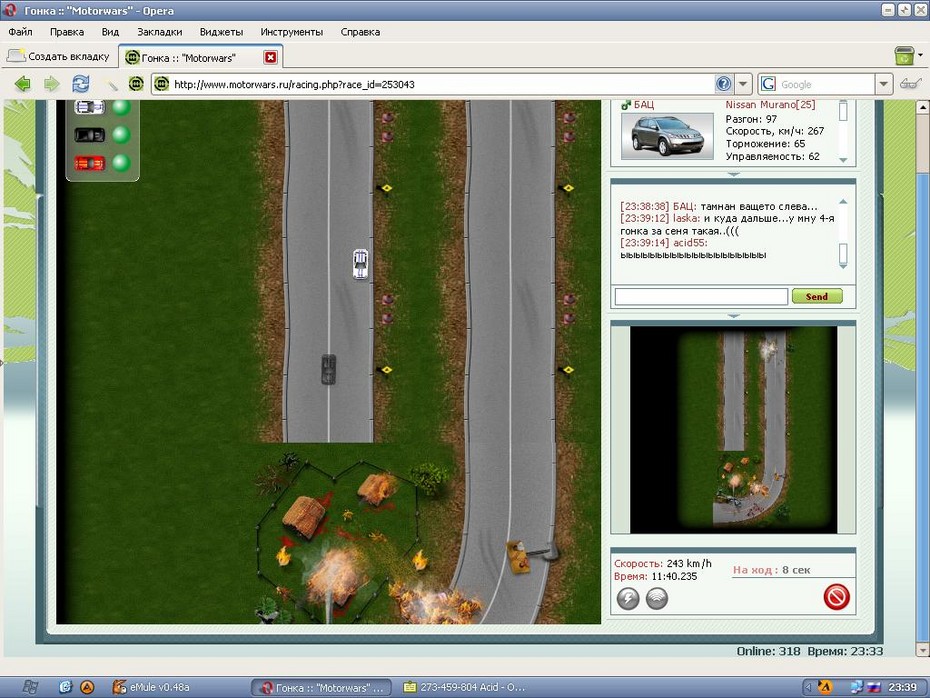Click the green light beside the red car
The image size is (930, 698).
click(x=122, y=162)
